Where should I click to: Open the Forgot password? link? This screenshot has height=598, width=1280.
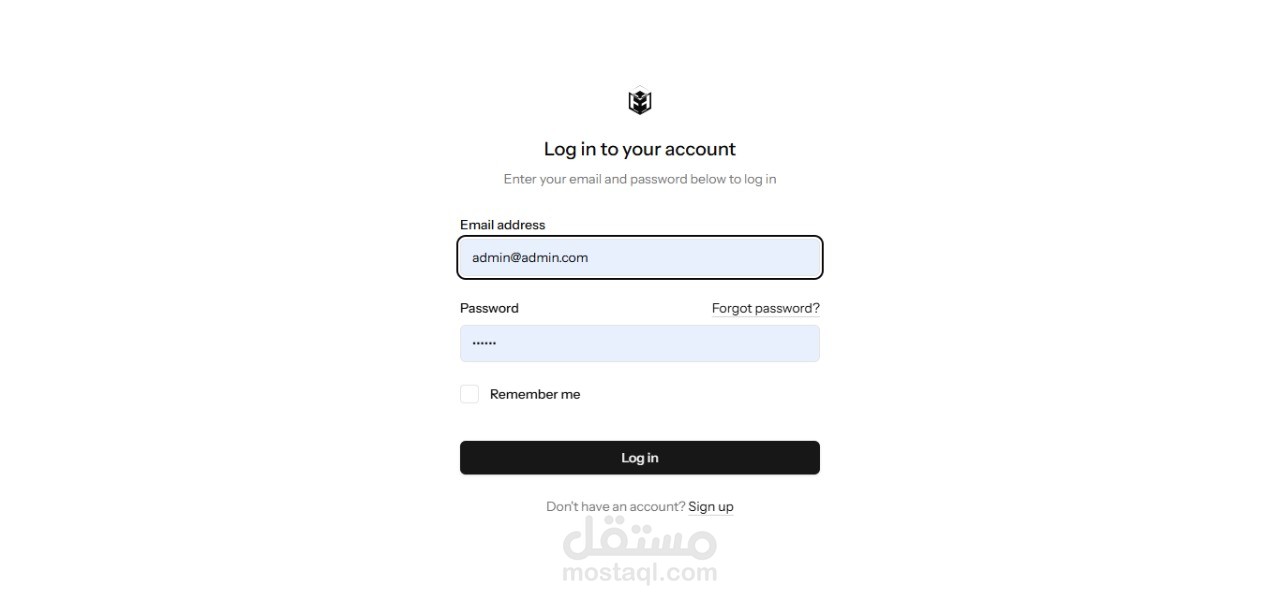(x=766, y=308)
